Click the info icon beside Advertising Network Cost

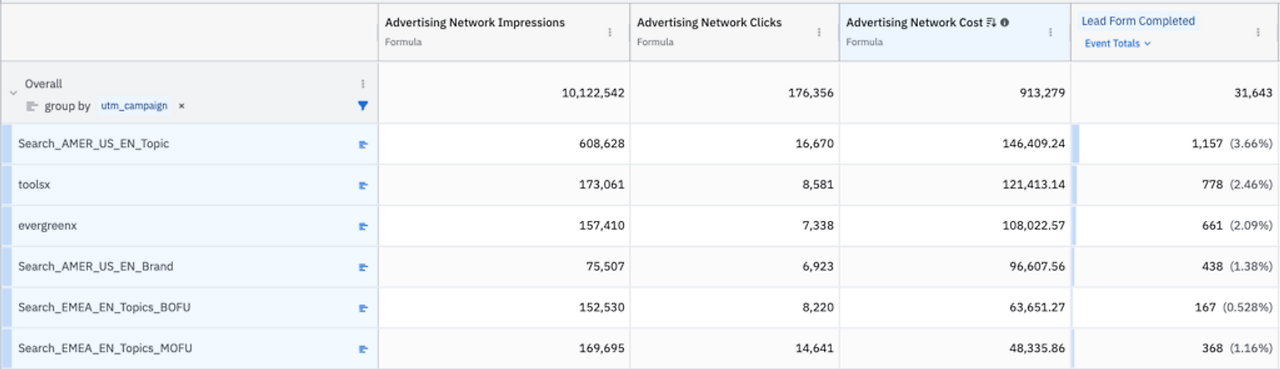click(1004, 22)
